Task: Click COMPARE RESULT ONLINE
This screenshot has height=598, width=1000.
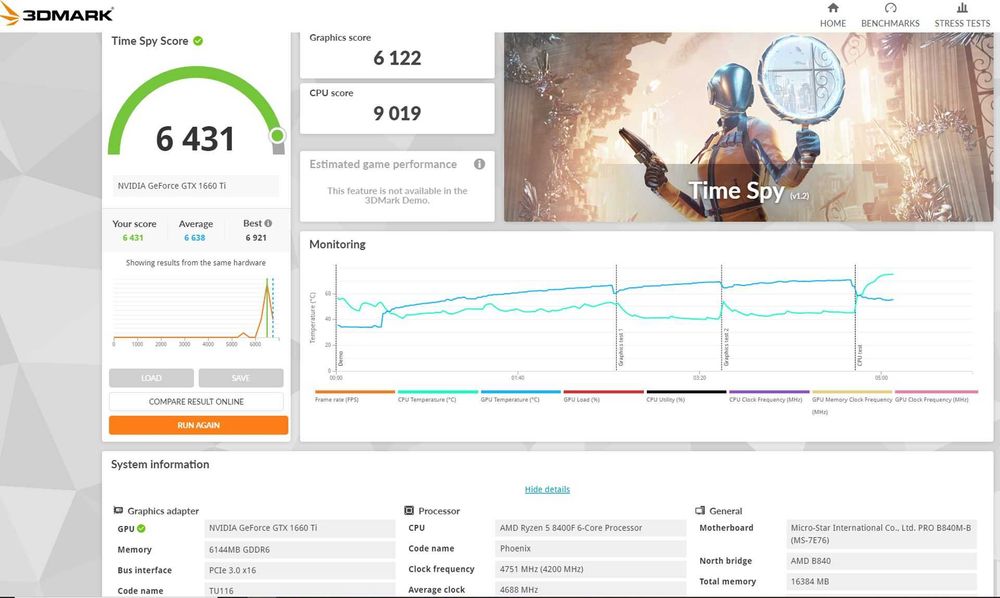Action: 196,402
